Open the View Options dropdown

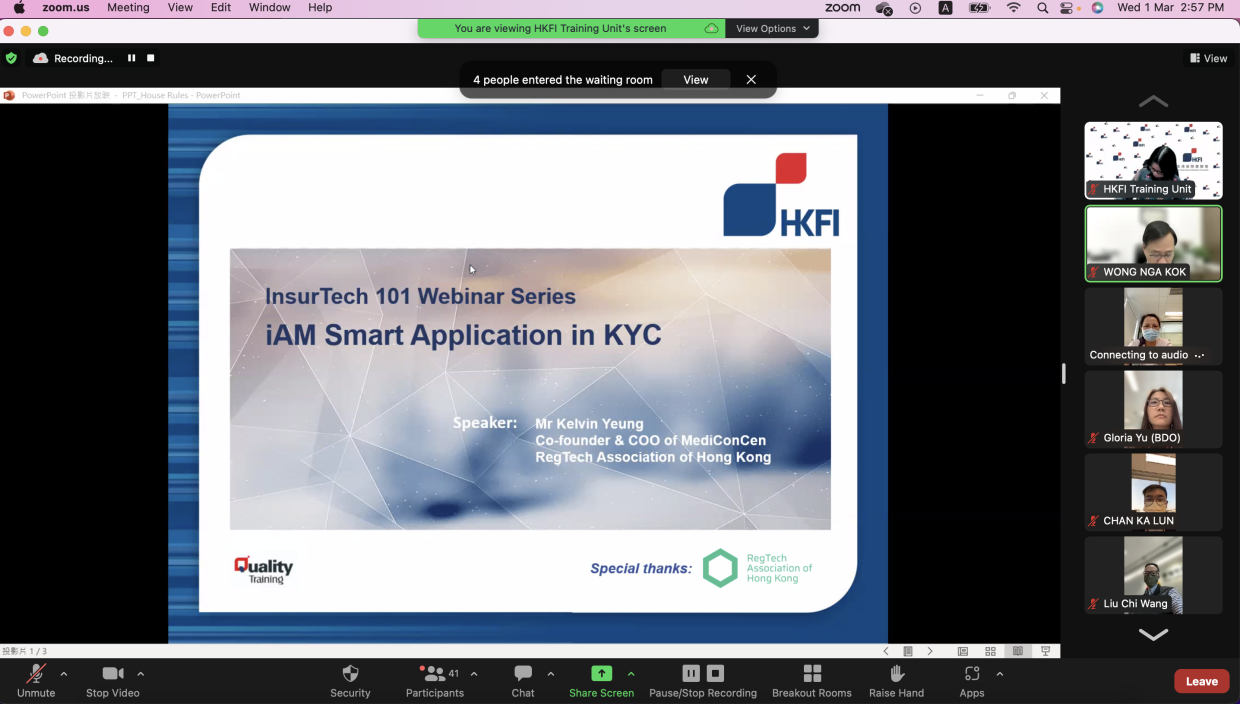773,29
